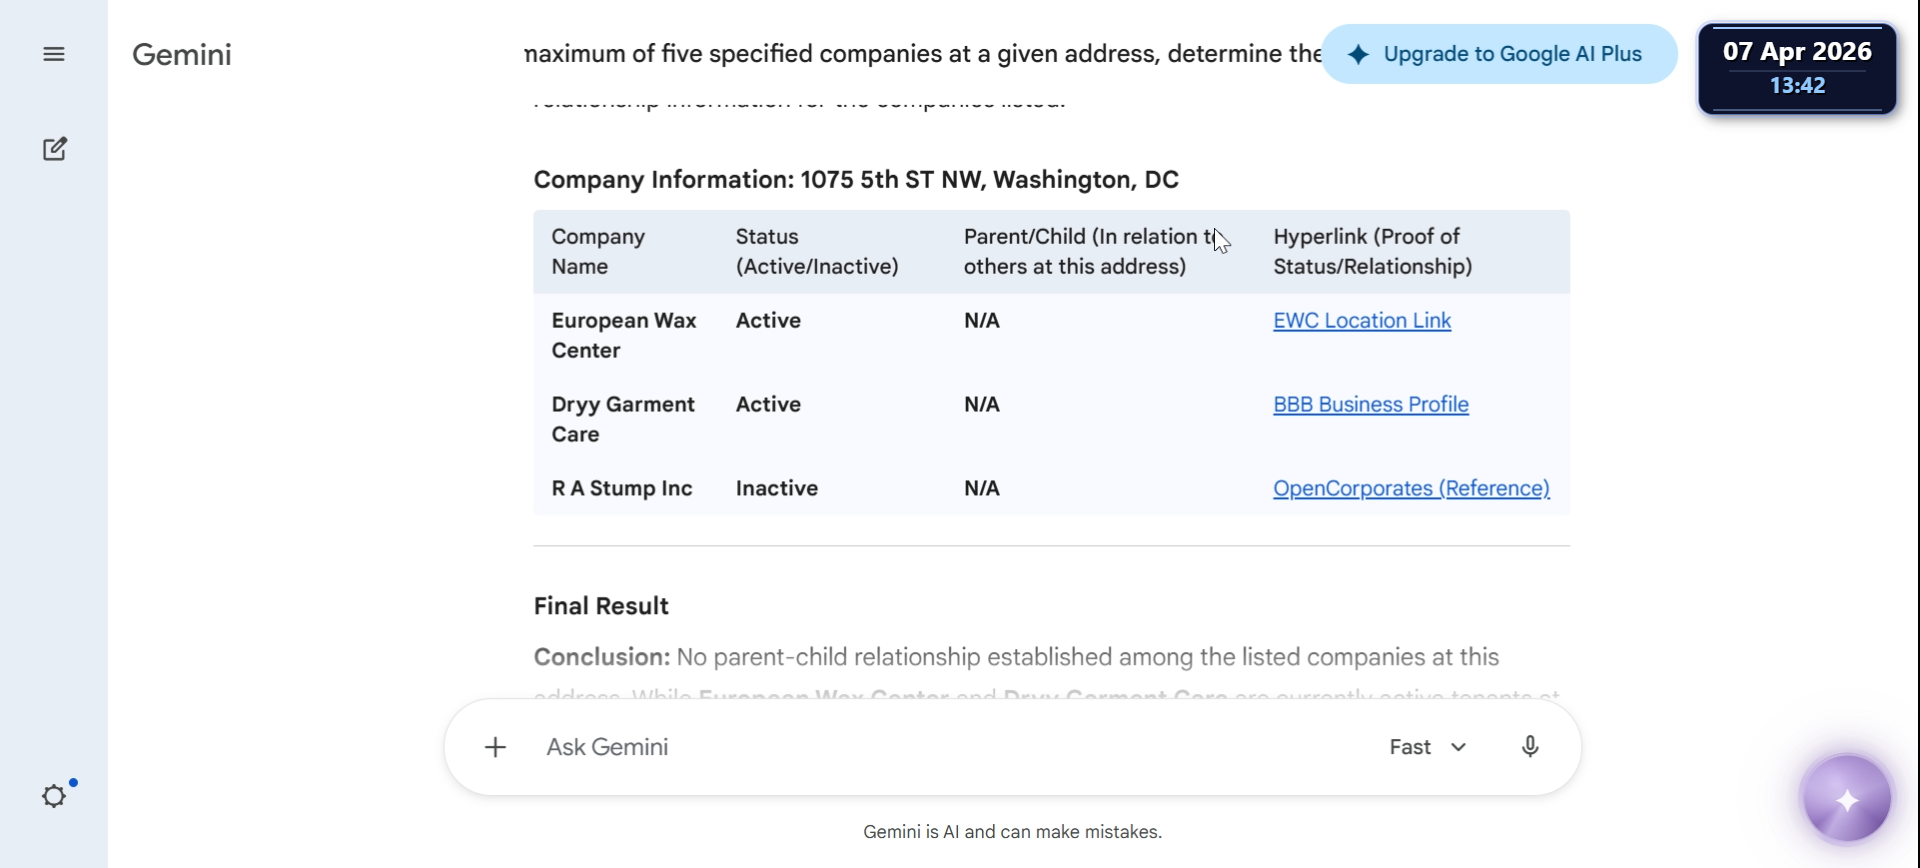Open the main menu hamburger icon
The width and height of the screenshot is (1920, 868).
click(54, 54)
